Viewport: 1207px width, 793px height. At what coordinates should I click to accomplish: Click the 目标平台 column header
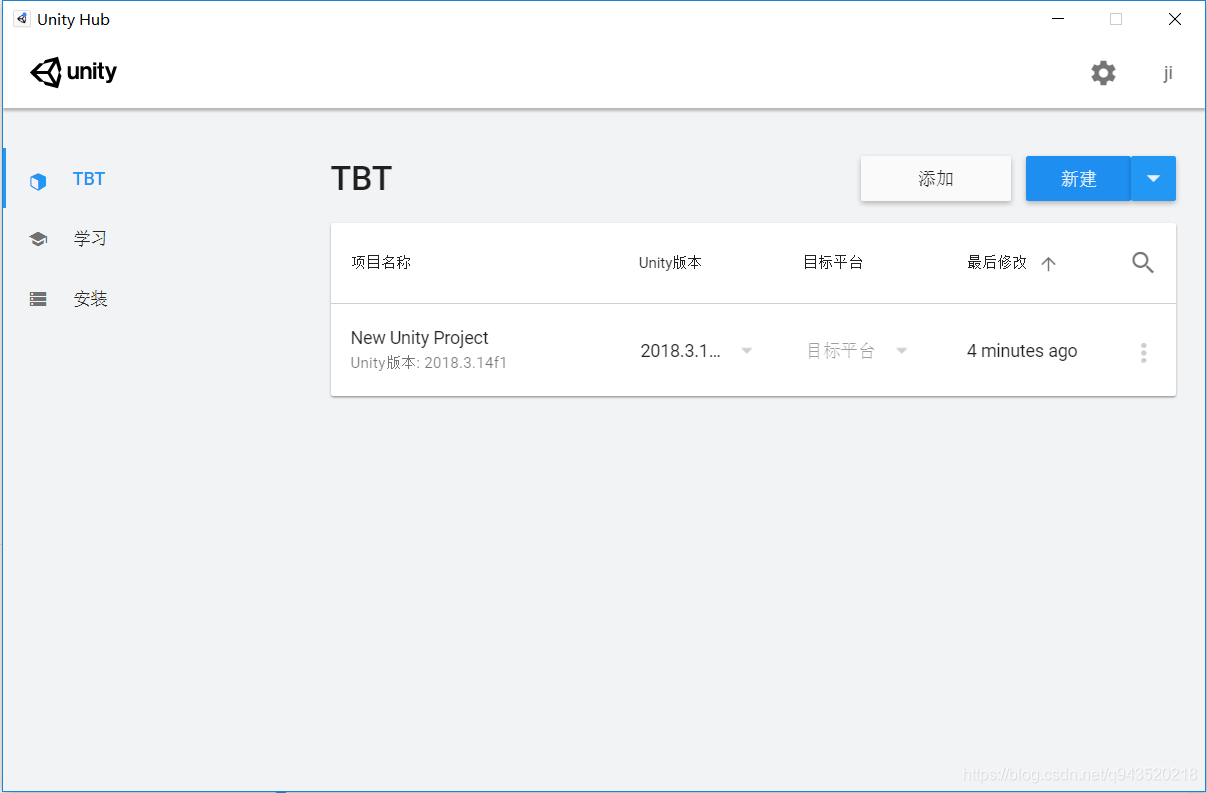pyautogui.click(x=833, y=263)
